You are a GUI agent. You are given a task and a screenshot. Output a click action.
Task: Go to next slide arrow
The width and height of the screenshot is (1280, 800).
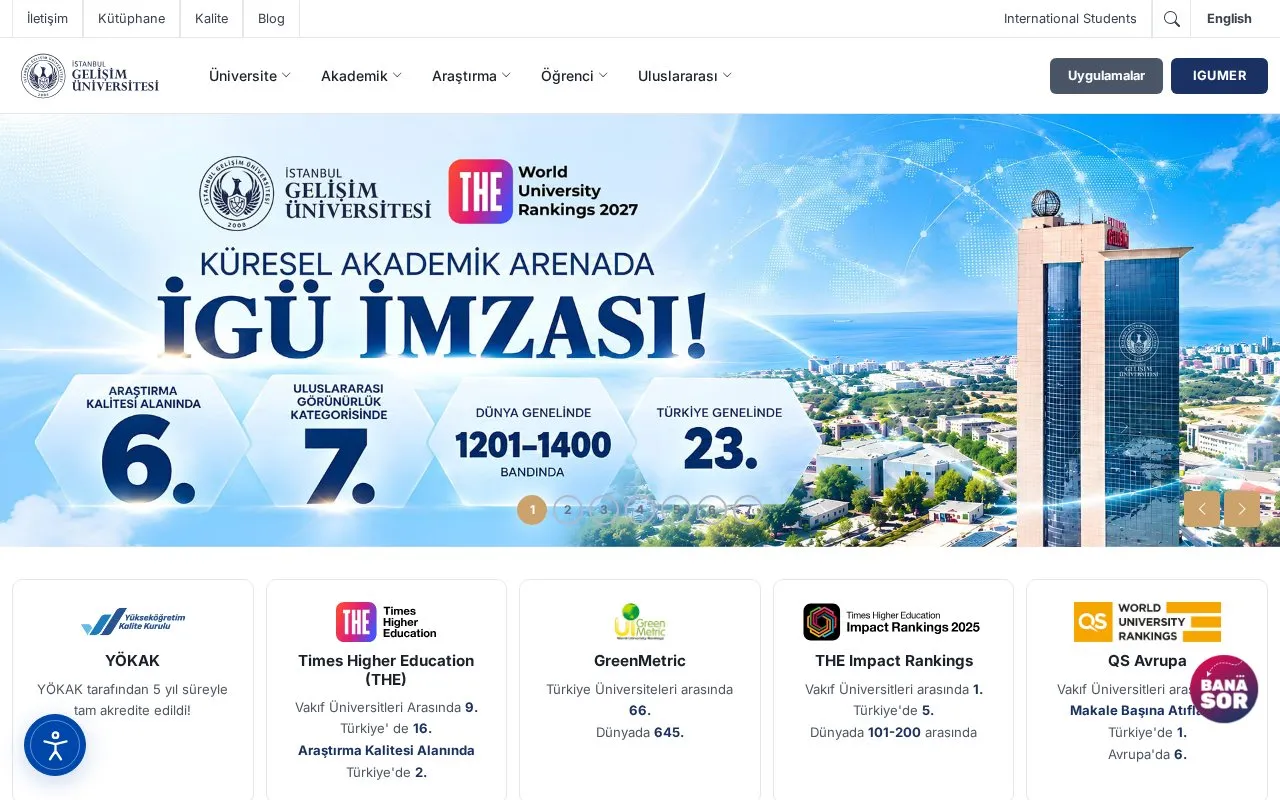click(x=1242, y=509)
